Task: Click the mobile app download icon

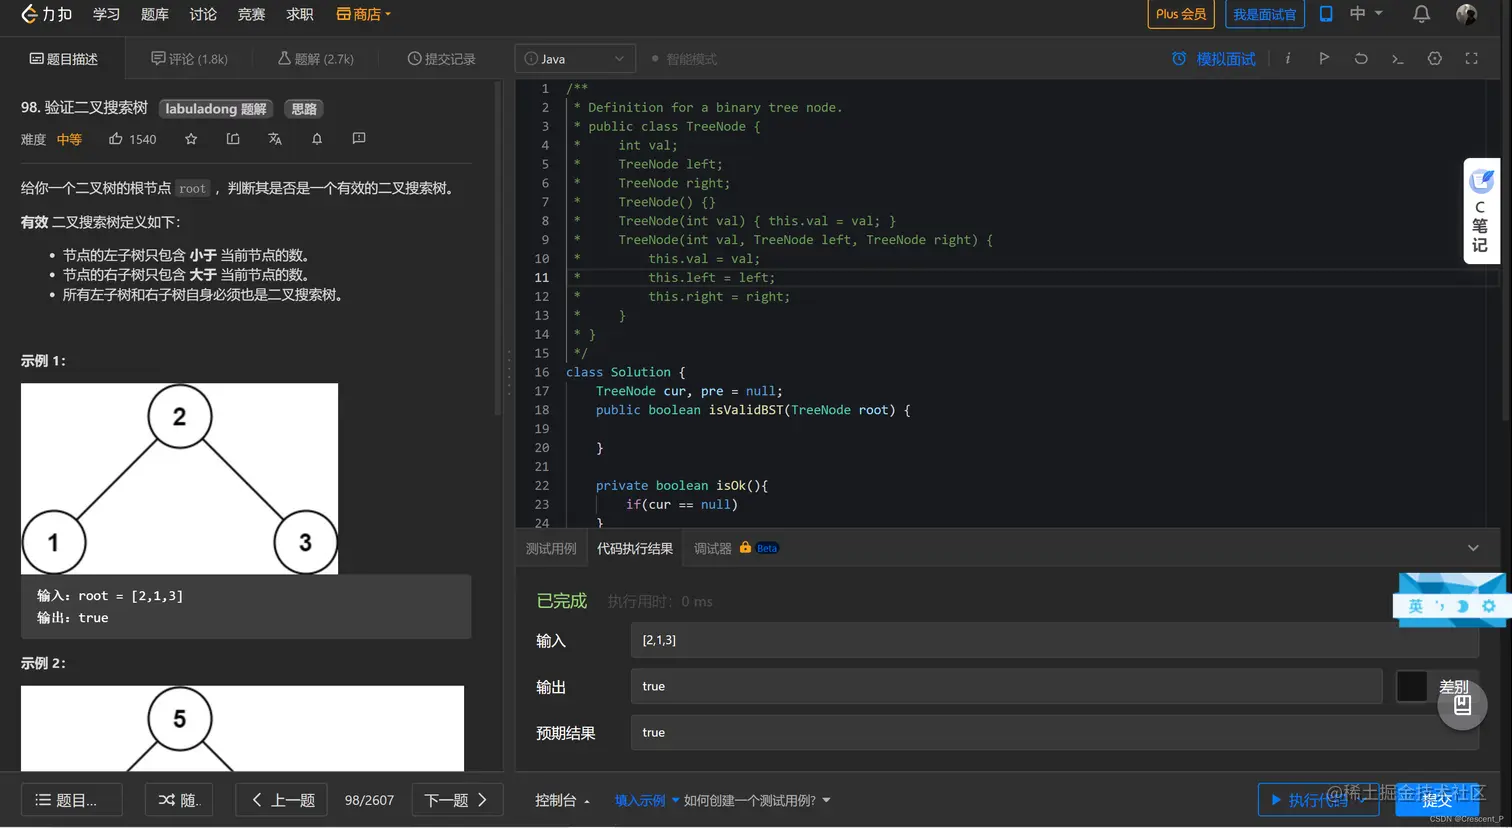Action: point(1326,14)
